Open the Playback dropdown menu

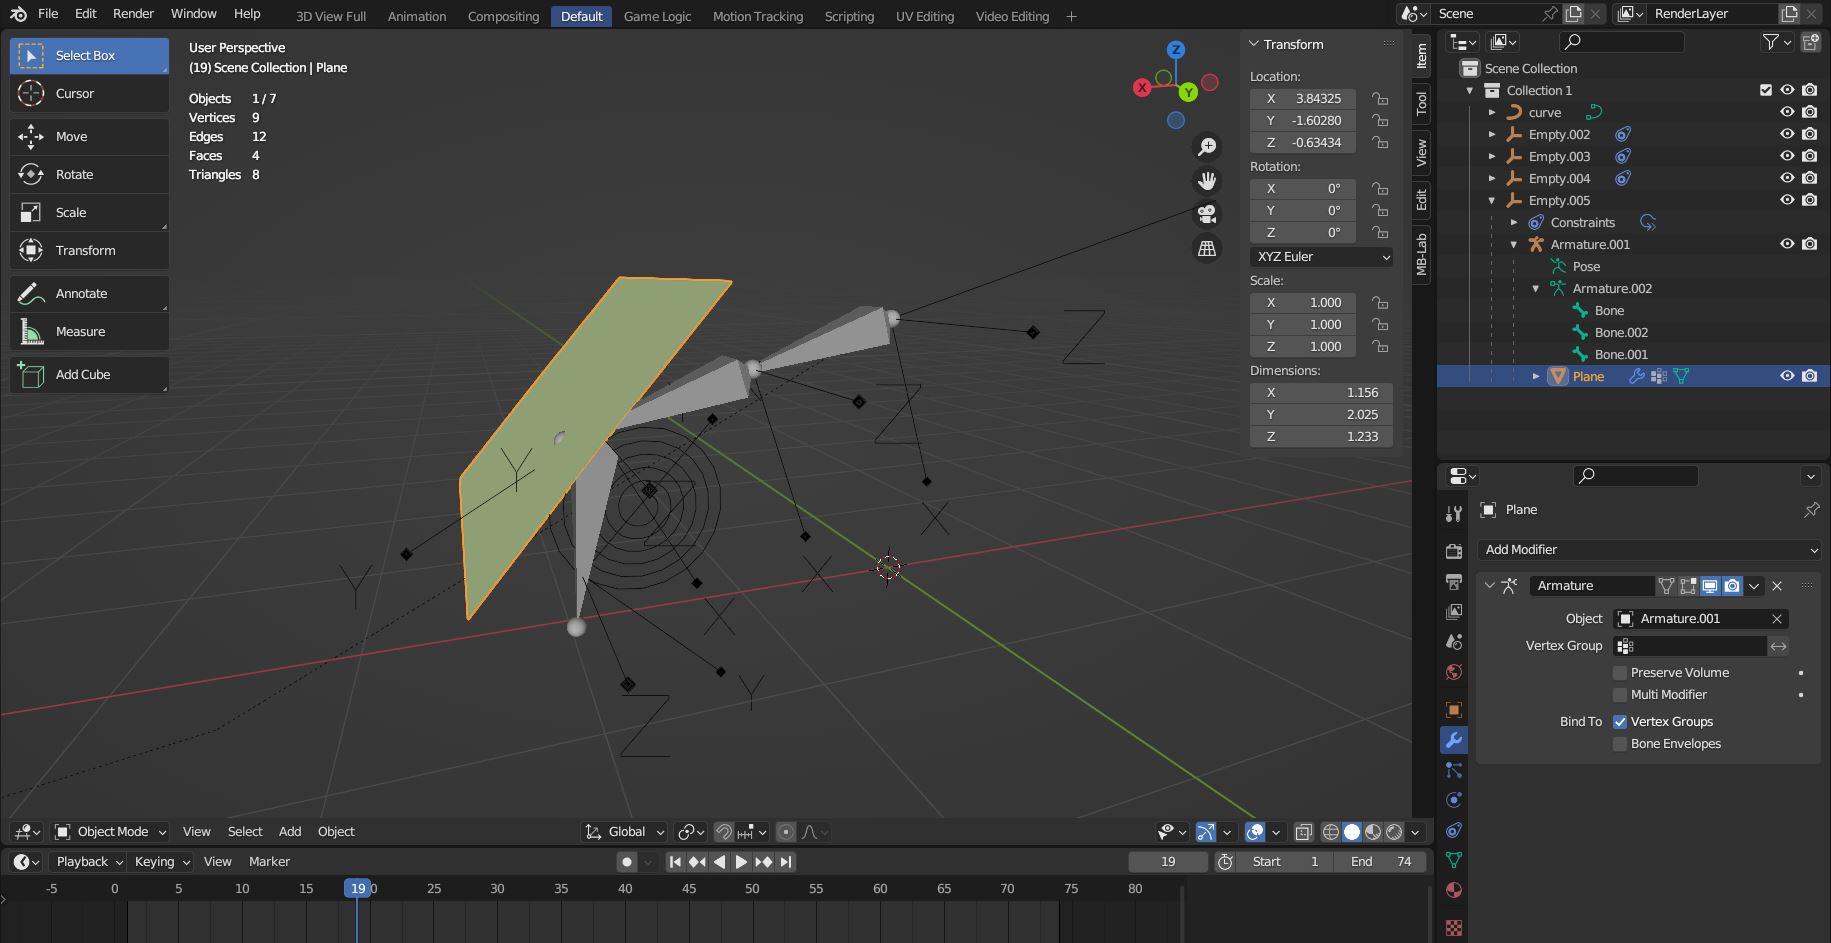pyautogui.click(x=89, y=861)
